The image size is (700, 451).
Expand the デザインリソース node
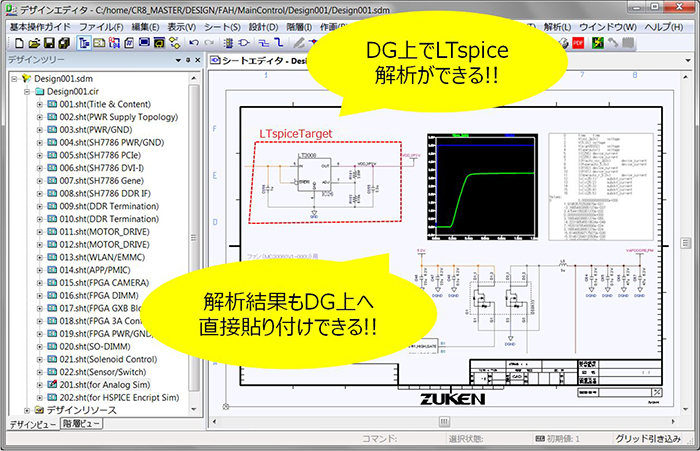pos(27,410)
